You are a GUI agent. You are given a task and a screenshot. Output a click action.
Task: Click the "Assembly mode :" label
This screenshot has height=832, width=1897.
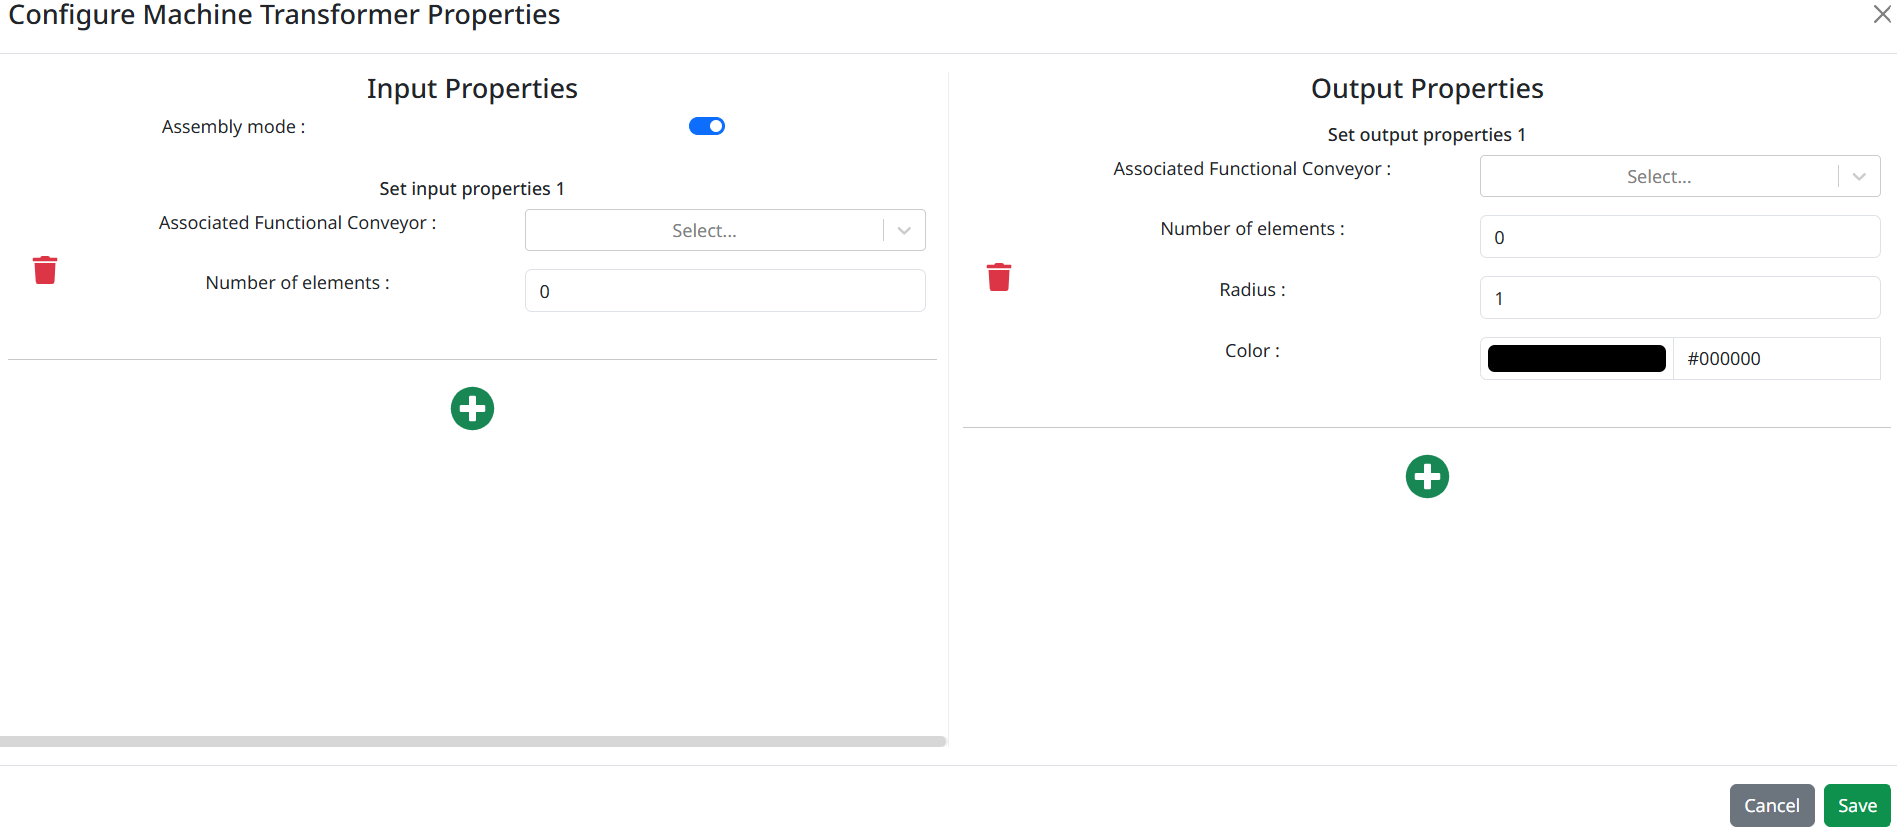pyautogui.click(x=233, y=127)
